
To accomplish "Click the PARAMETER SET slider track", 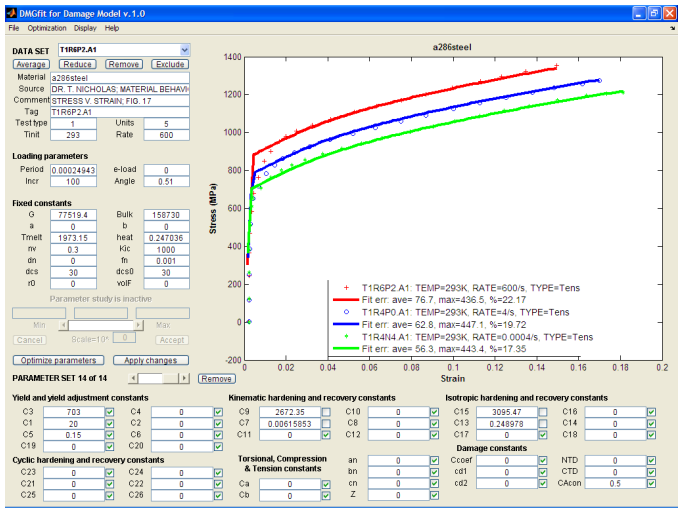I will tap(172, 379).
